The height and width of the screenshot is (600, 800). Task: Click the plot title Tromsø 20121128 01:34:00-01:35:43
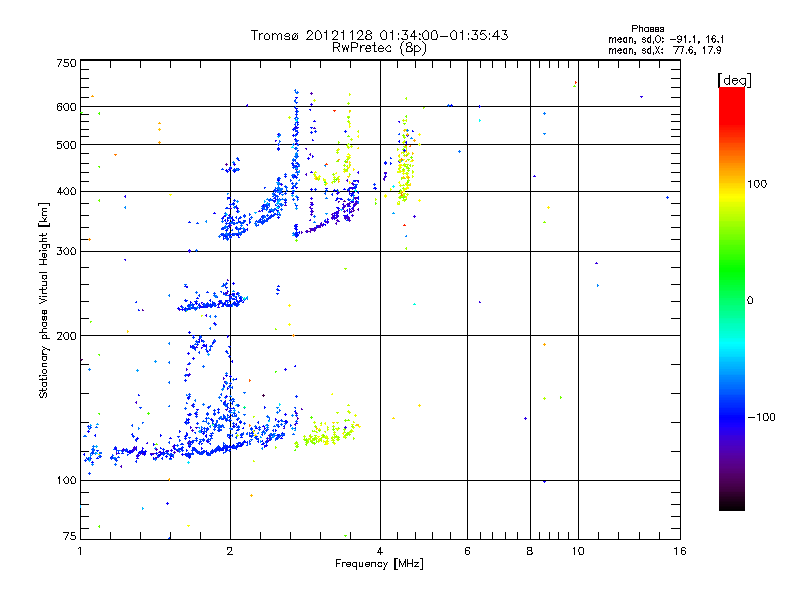(x=379, y=35)
